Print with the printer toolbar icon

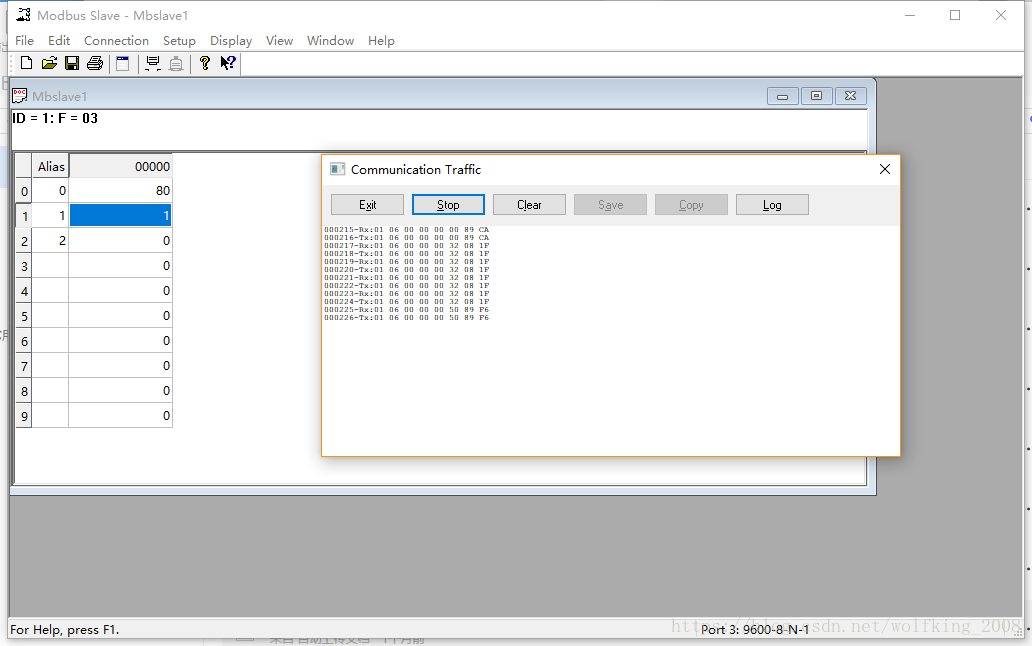click(x=95, y=63)
